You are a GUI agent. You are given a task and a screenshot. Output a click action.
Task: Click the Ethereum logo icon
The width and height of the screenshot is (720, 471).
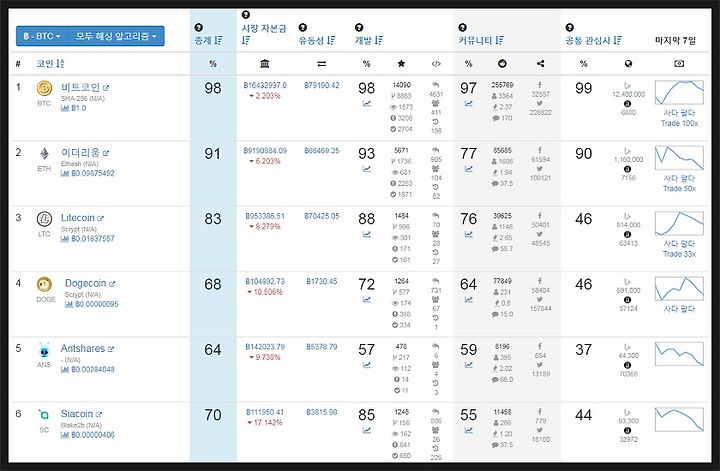pos(44,153)
